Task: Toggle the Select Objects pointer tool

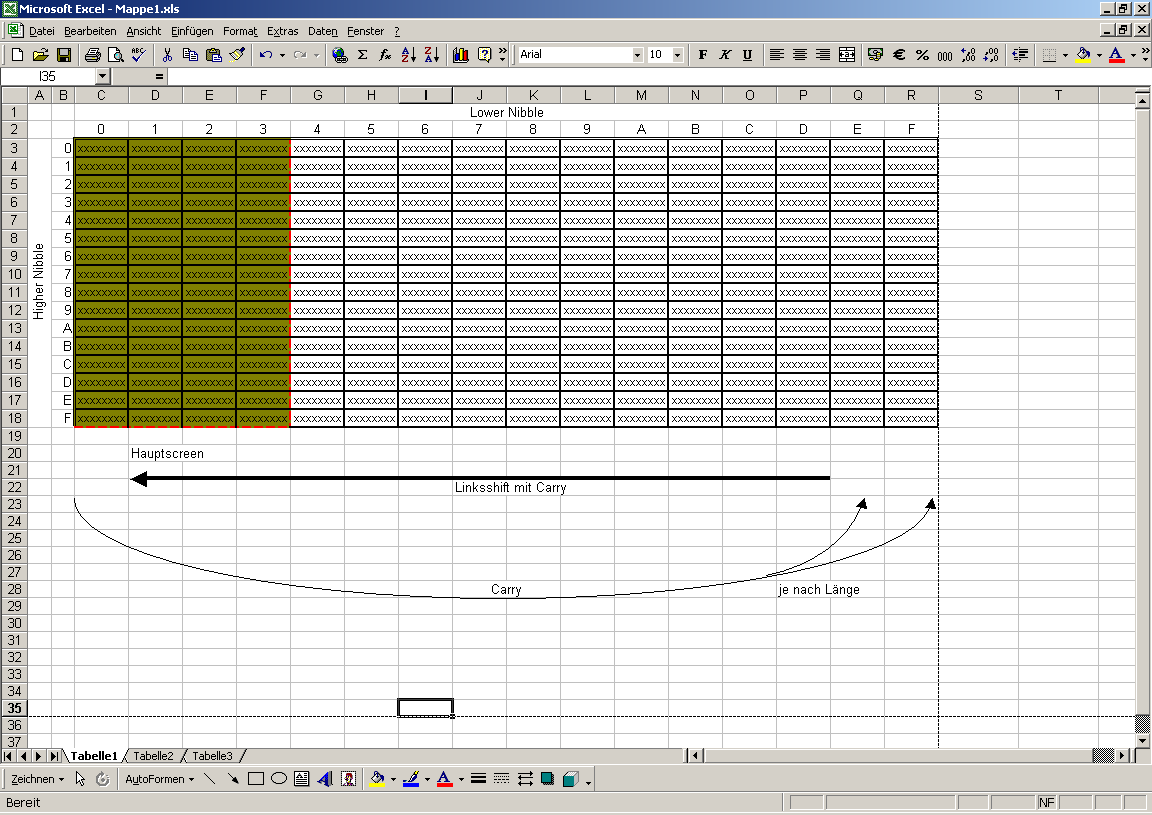Action: (x=80, y=779)
